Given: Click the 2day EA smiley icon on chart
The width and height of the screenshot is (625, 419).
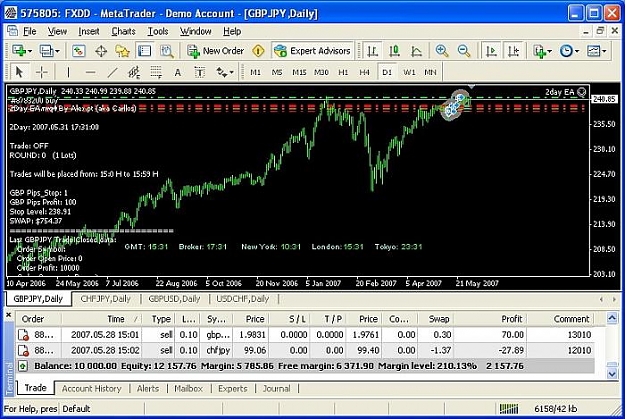Looking at the screenshot, I should 582,92.
